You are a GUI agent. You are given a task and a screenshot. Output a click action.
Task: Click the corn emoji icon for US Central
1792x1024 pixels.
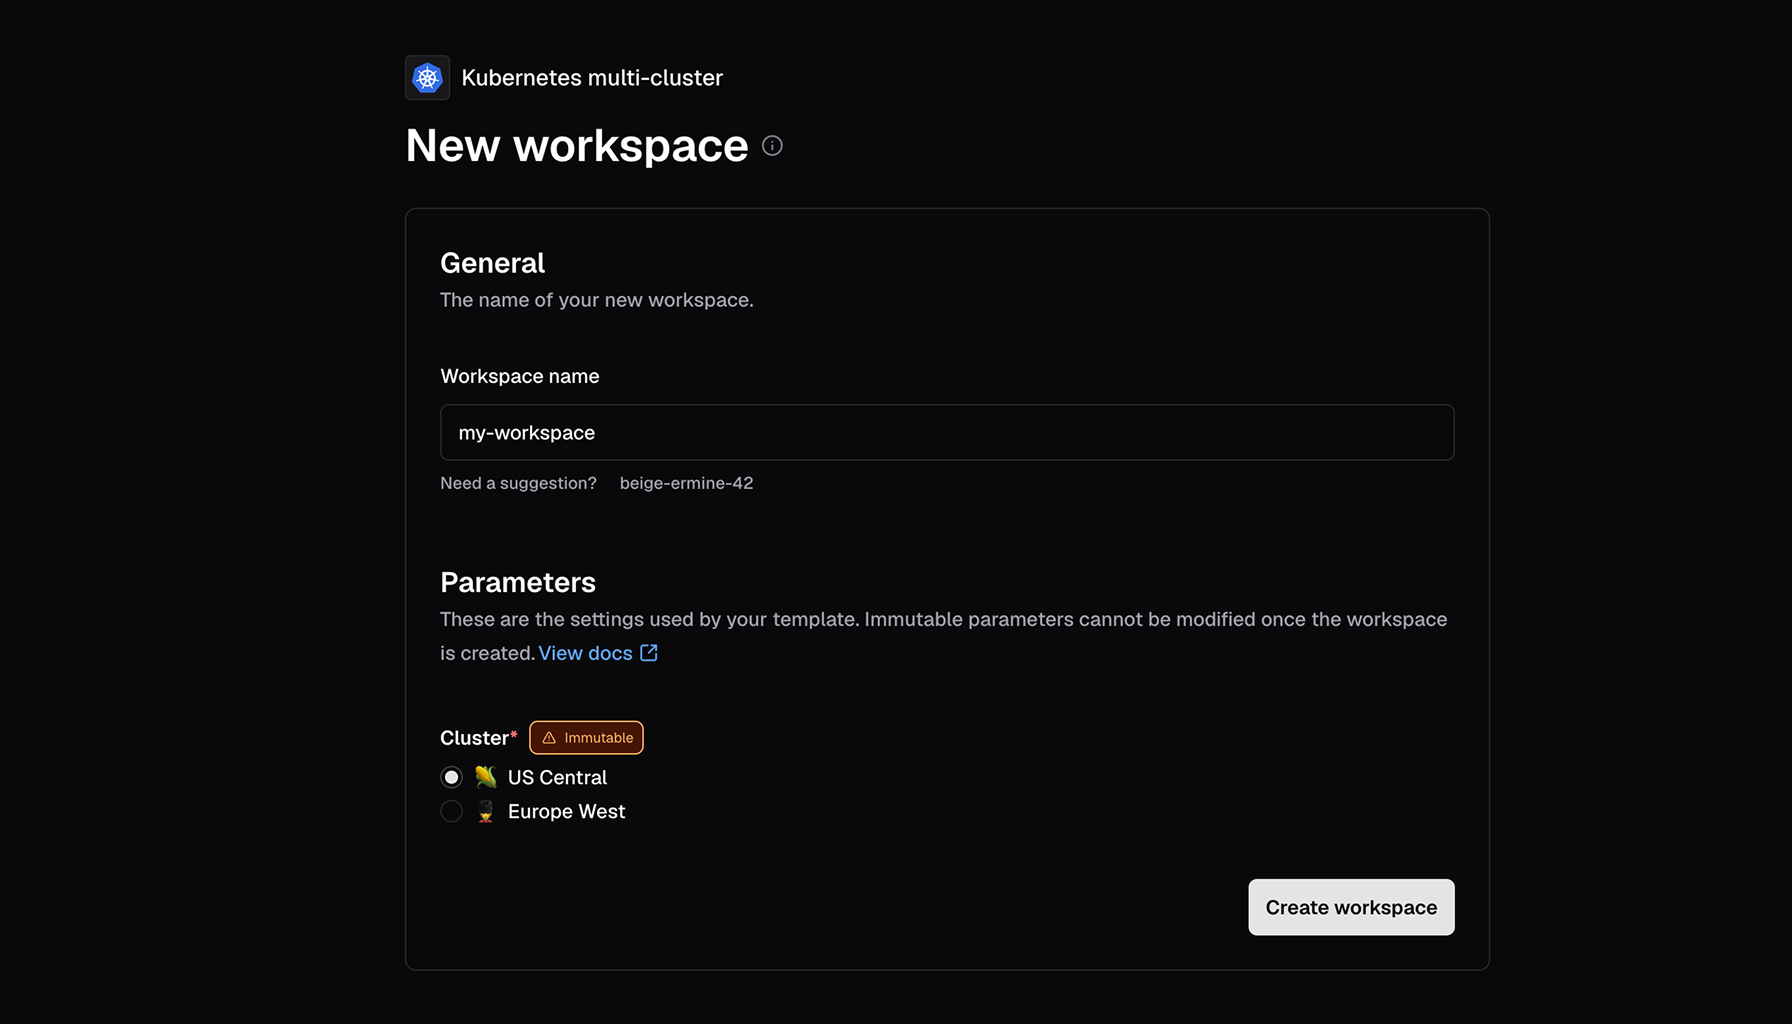point(486,777)
